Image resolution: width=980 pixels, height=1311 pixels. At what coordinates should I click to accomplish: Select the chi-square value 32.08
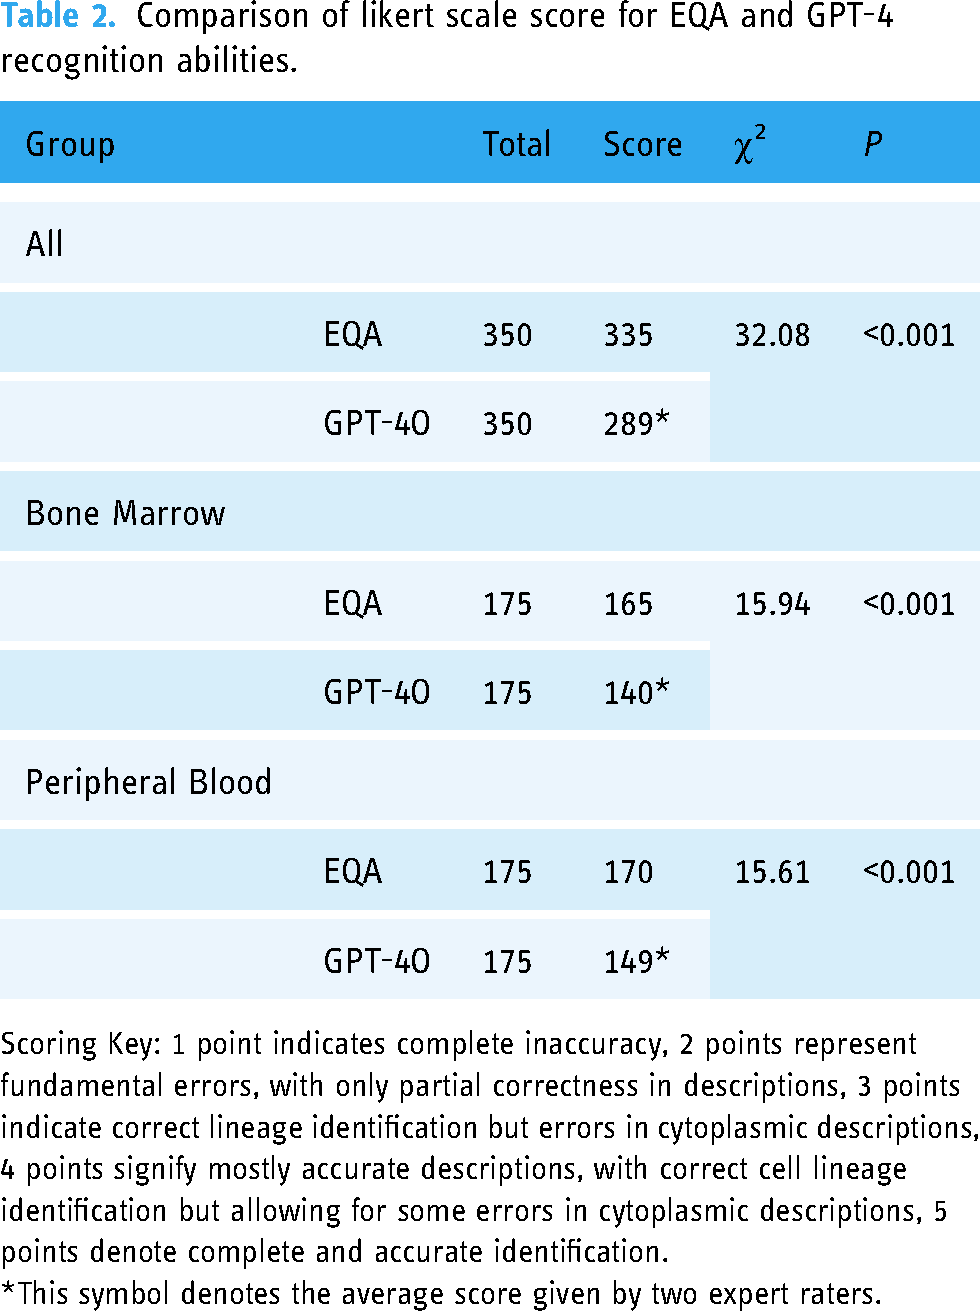click(772, 335)
